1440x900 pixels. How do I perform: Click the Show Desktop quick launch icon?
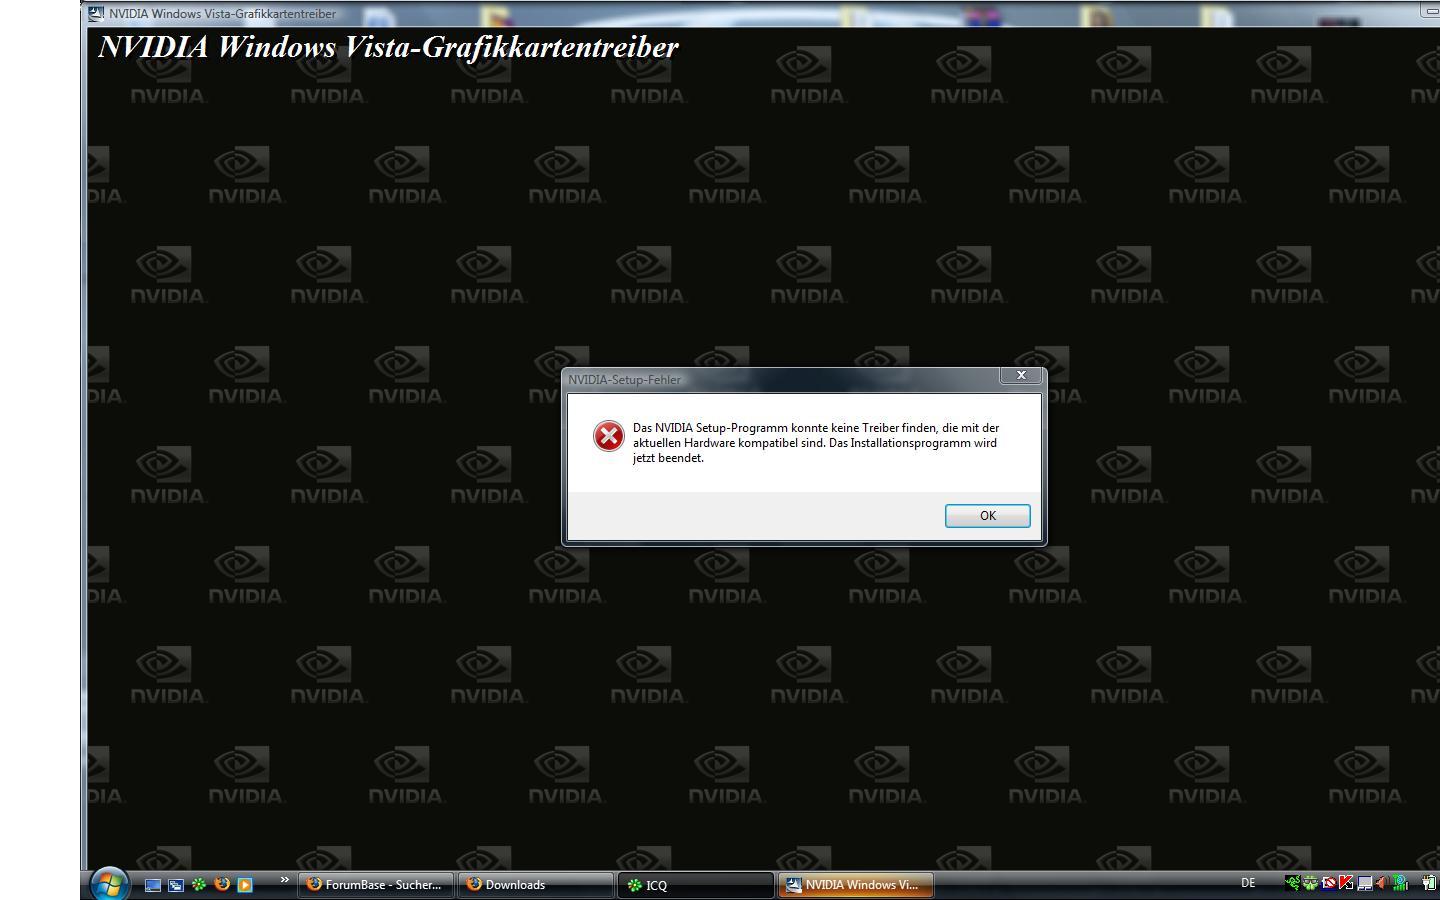point(153,885)
